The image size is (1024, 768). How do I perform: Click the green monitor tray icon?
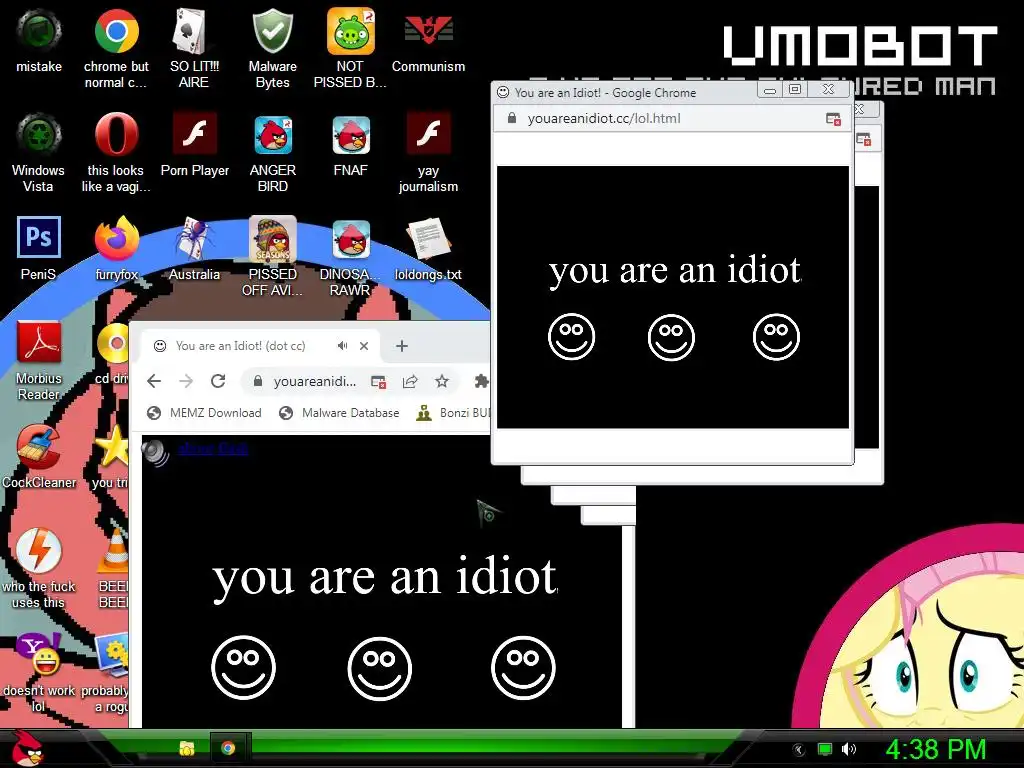point(825,749)
